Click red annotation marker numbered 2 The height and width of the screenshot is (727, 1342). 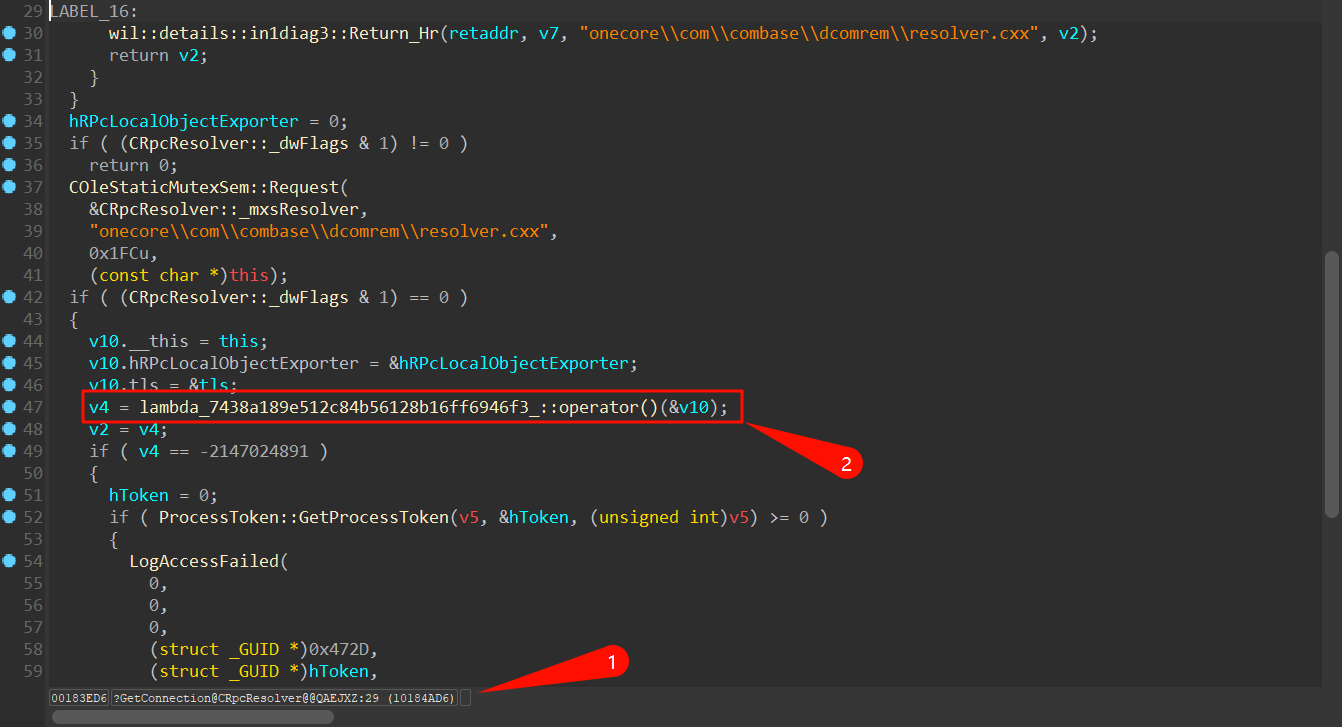pyautogui.click(x=846, y=463)
